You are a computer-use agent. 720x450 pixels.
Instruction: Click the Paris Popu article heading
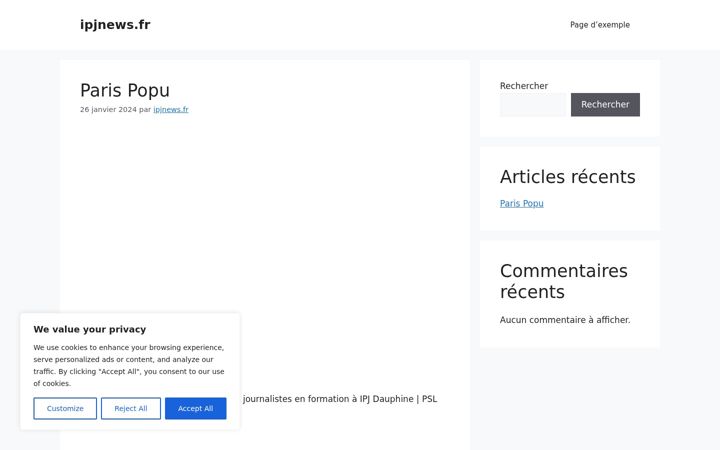(125, 90)
